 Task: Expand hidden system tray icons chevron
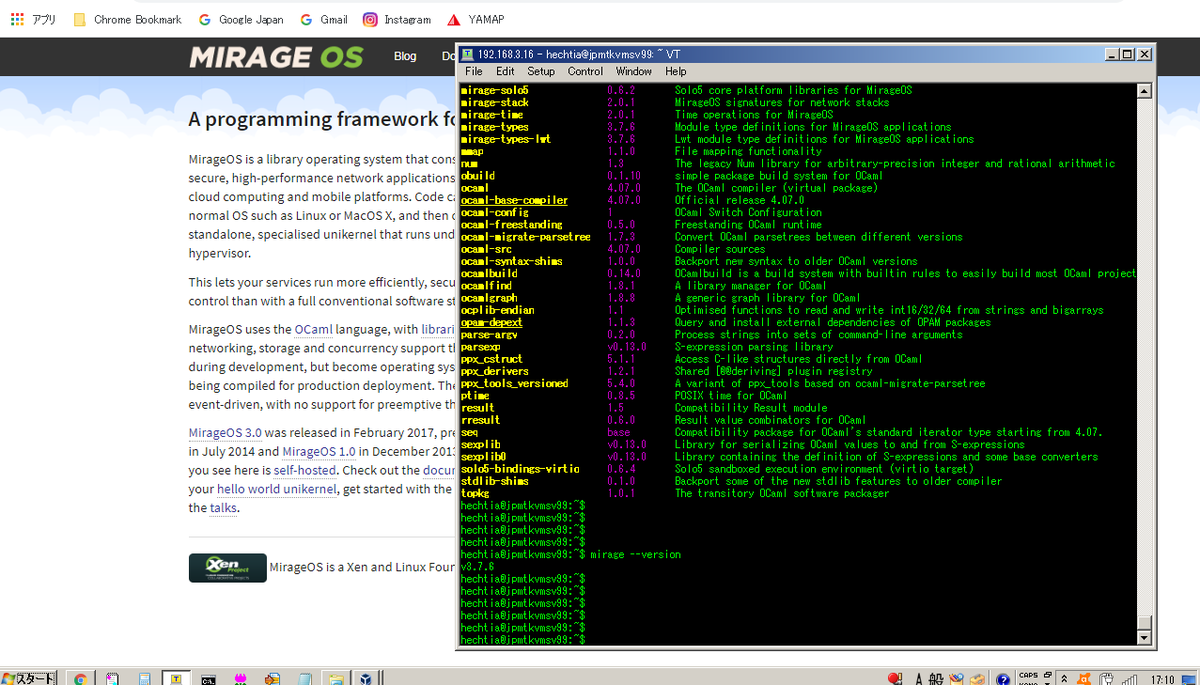click(1064, 679)
